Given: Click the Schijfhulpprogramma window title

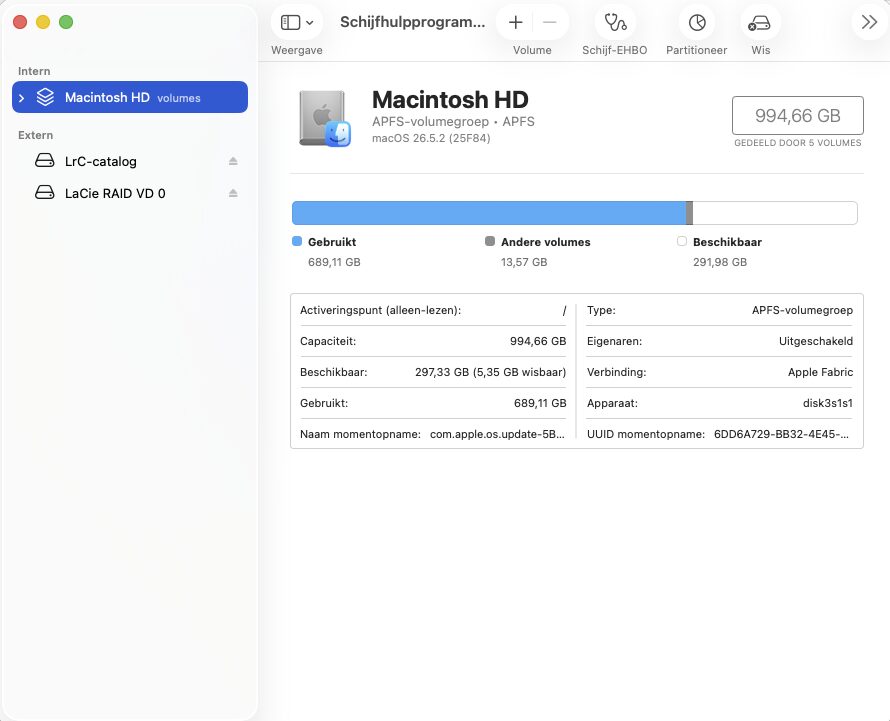Looking at the screenshot, I should click(x=413, y=22).
